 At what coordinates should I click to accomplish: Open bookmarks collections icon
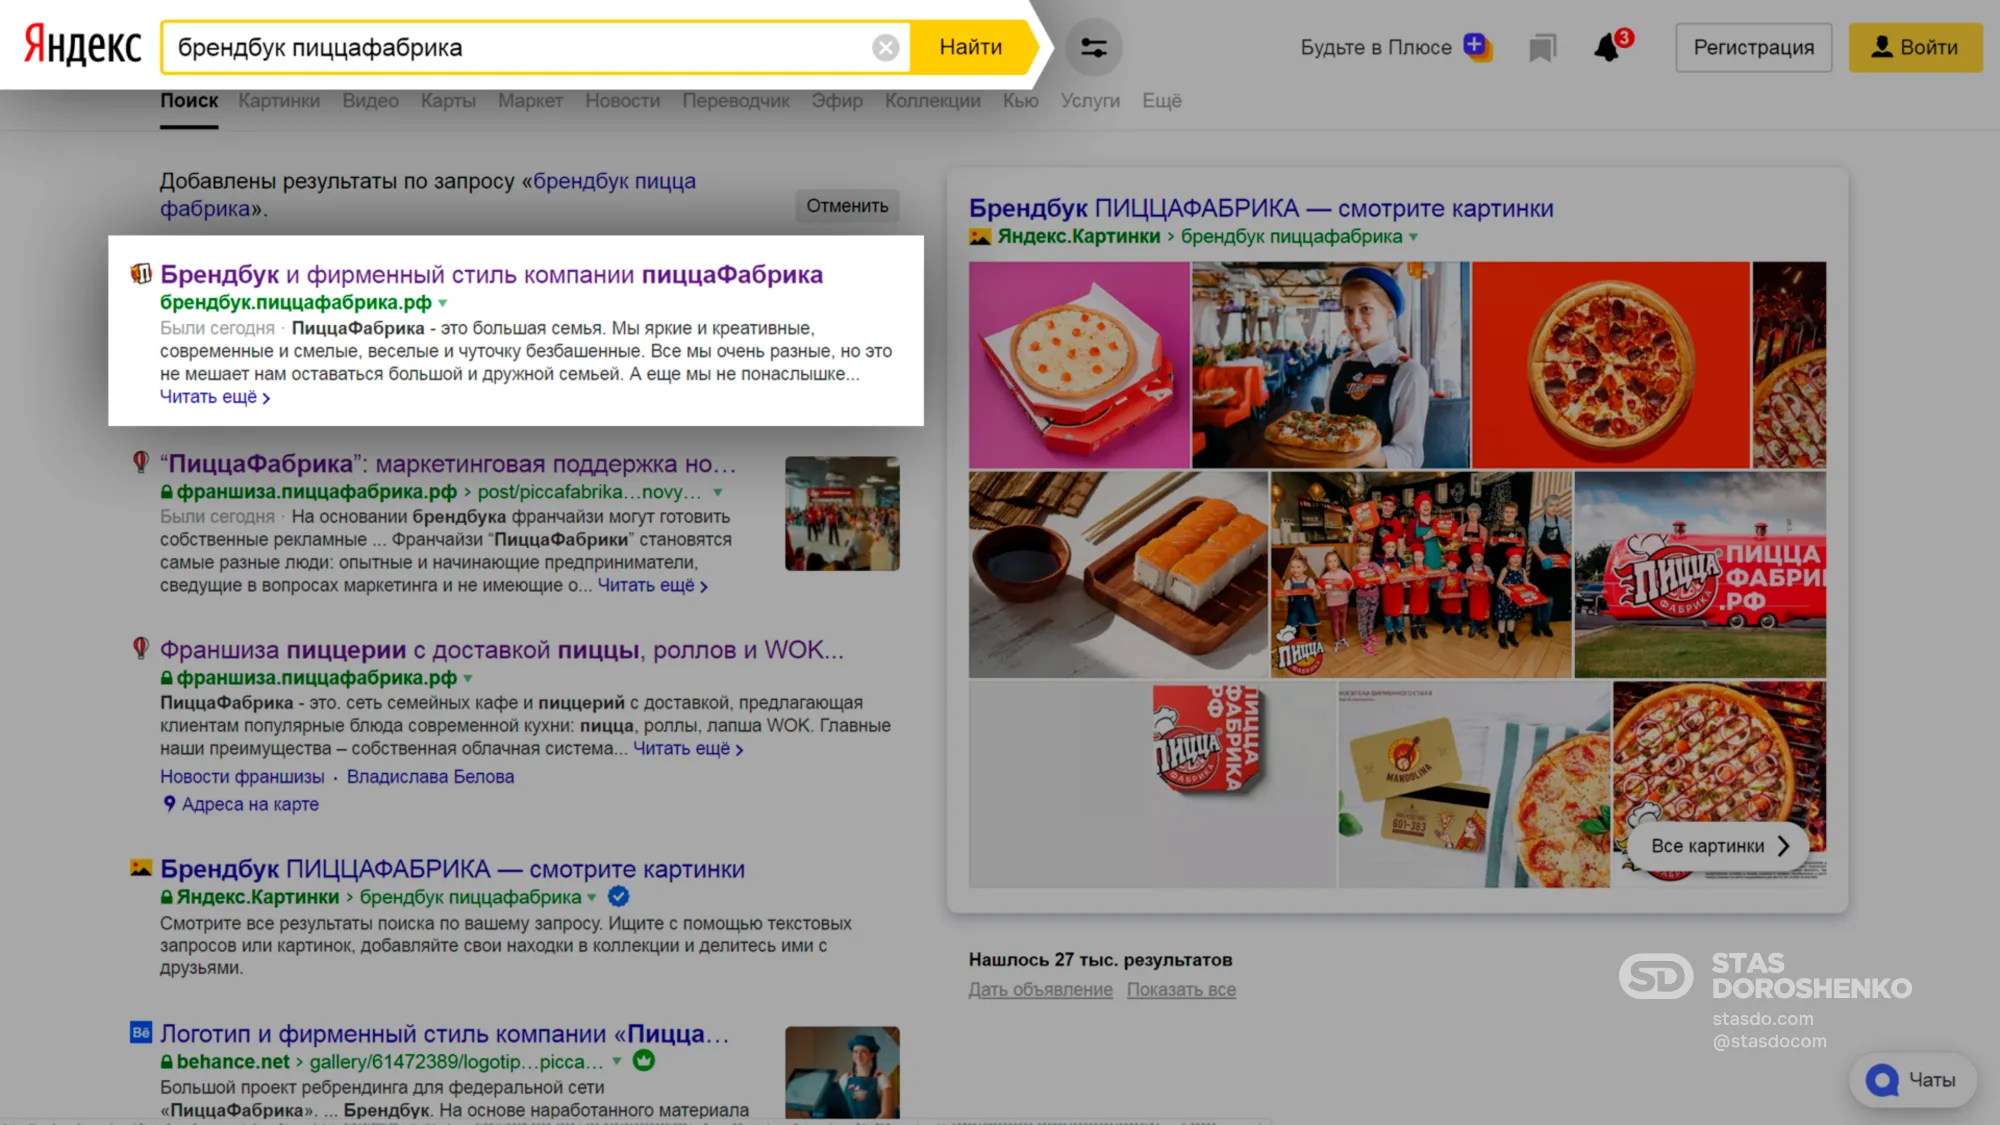pyautogui.click(x=1542, y=47)
